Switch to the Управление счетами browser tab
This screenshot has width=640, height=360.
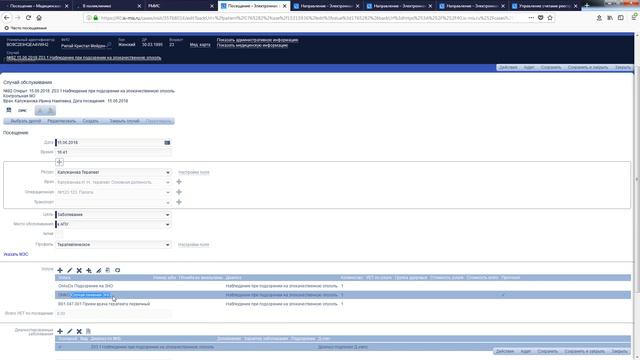pyautogui.click(x=544, y=6)
